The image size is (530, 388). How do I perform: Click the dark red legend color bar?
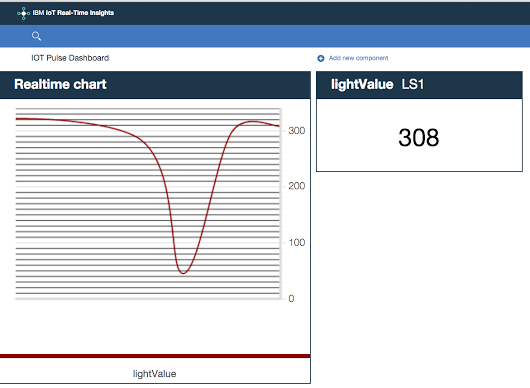point(155,356)
